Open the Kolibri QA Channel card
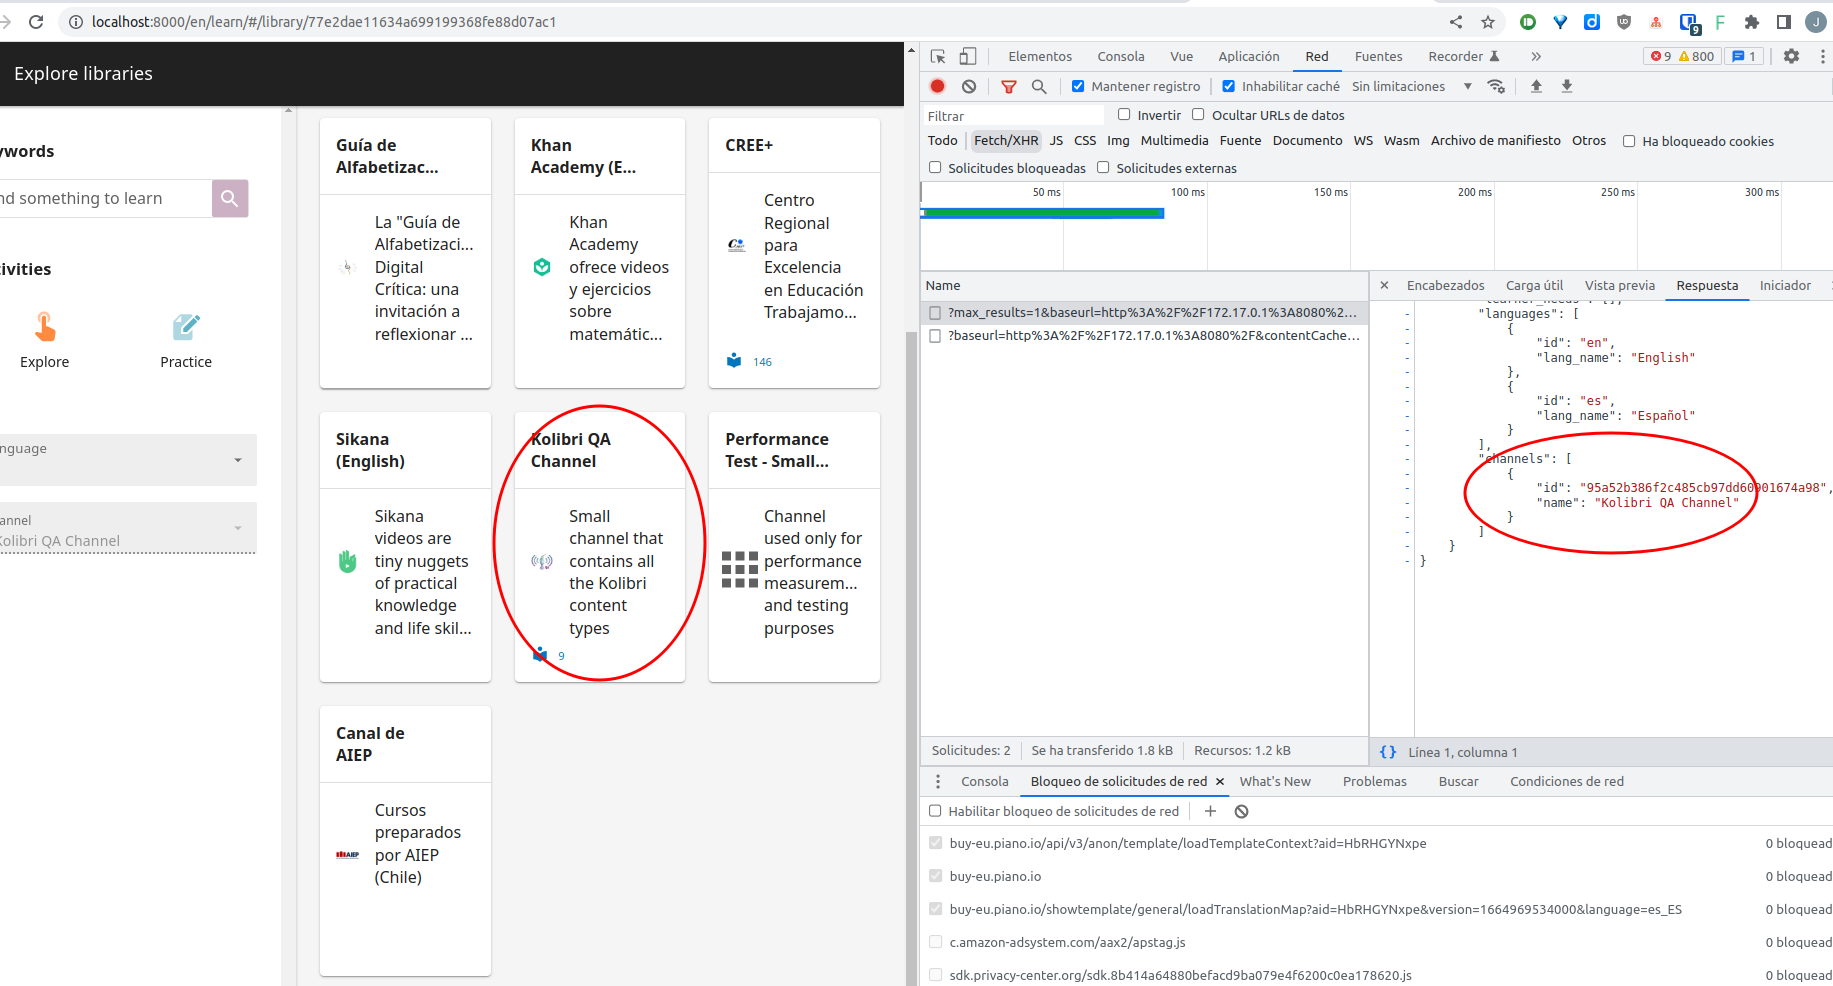 click(600, 547)
